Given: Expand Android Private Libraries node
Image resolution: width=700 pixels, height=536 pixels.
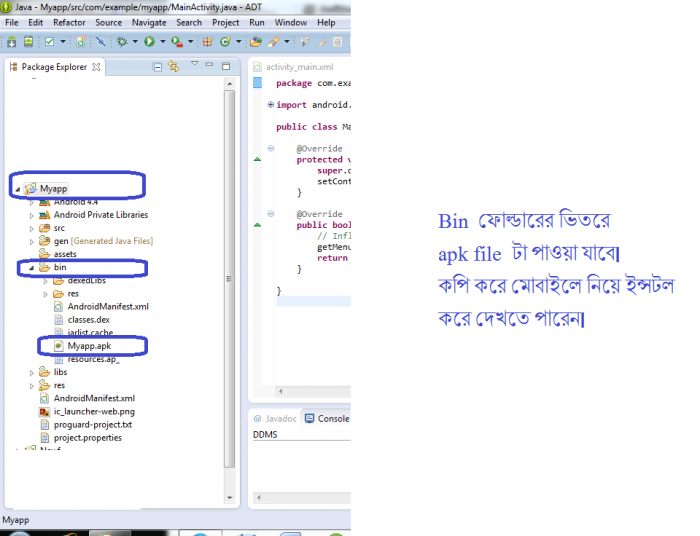Looking at the screenshot, I should 31,216.
